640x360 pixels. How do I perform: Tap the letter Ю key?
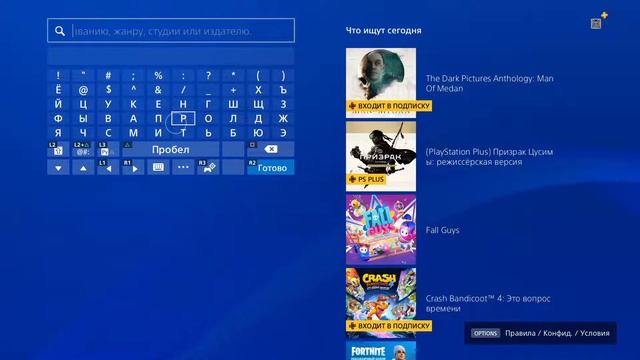pyautogui.click(x=258, y=133)
